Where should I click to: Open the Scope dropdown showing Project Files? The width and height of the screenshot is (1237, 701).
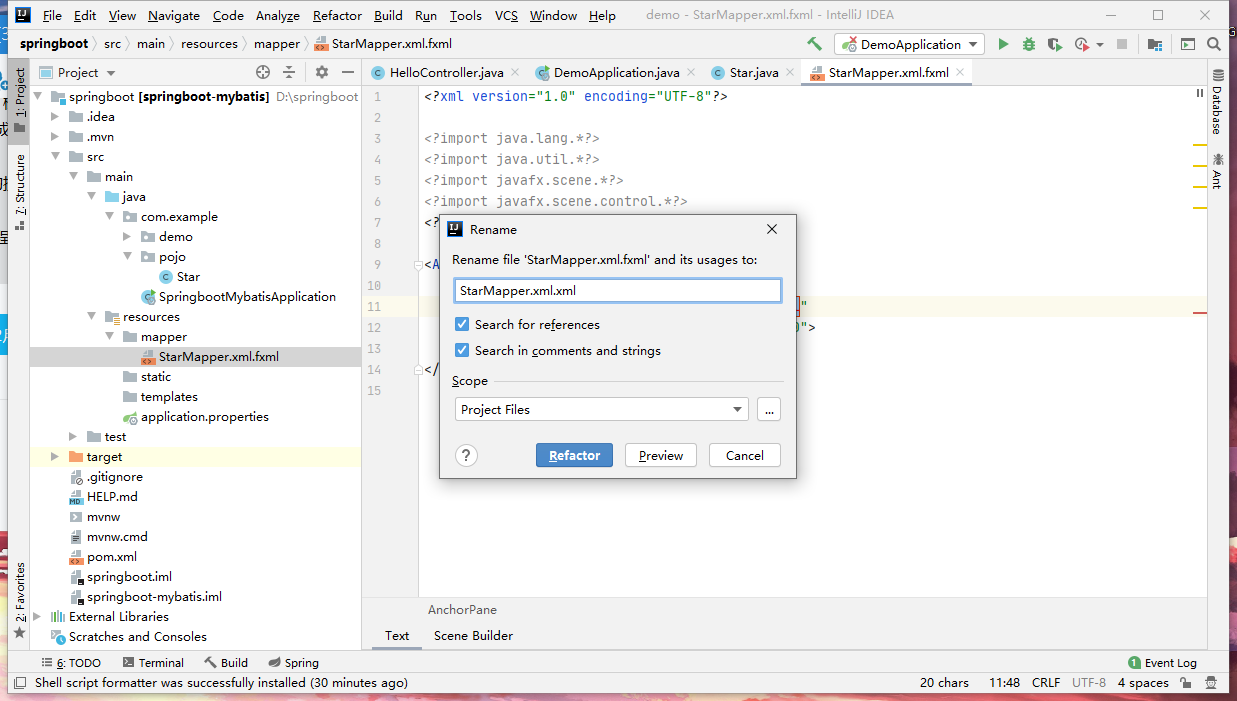[x=601, y=409]
